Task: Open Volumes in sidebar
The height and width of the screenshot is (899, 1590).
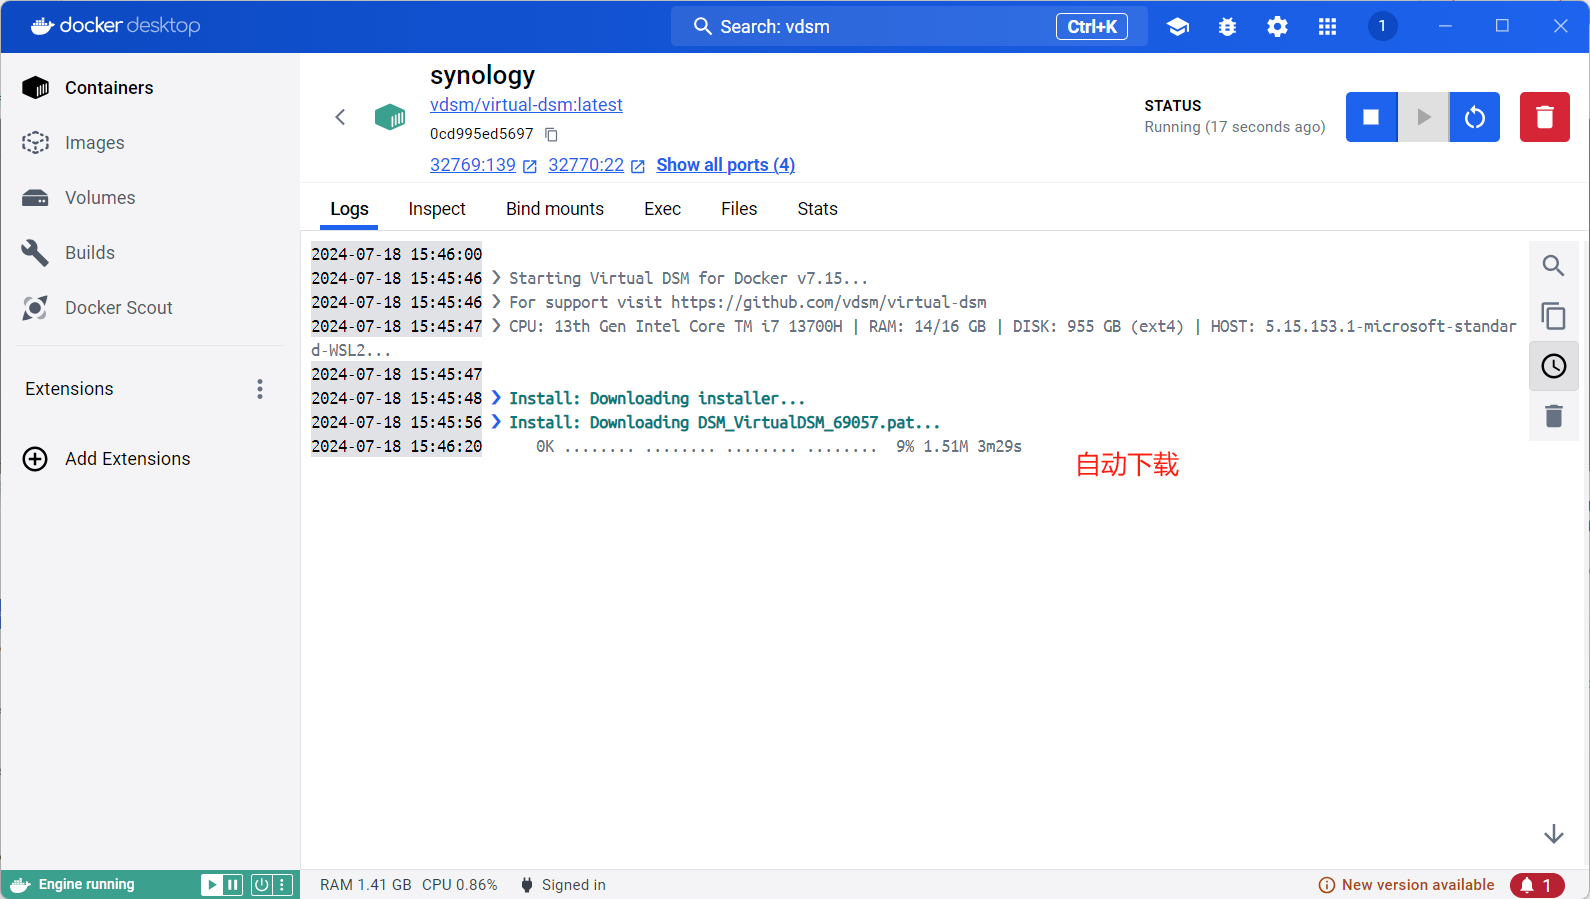Action: [150, 198]
